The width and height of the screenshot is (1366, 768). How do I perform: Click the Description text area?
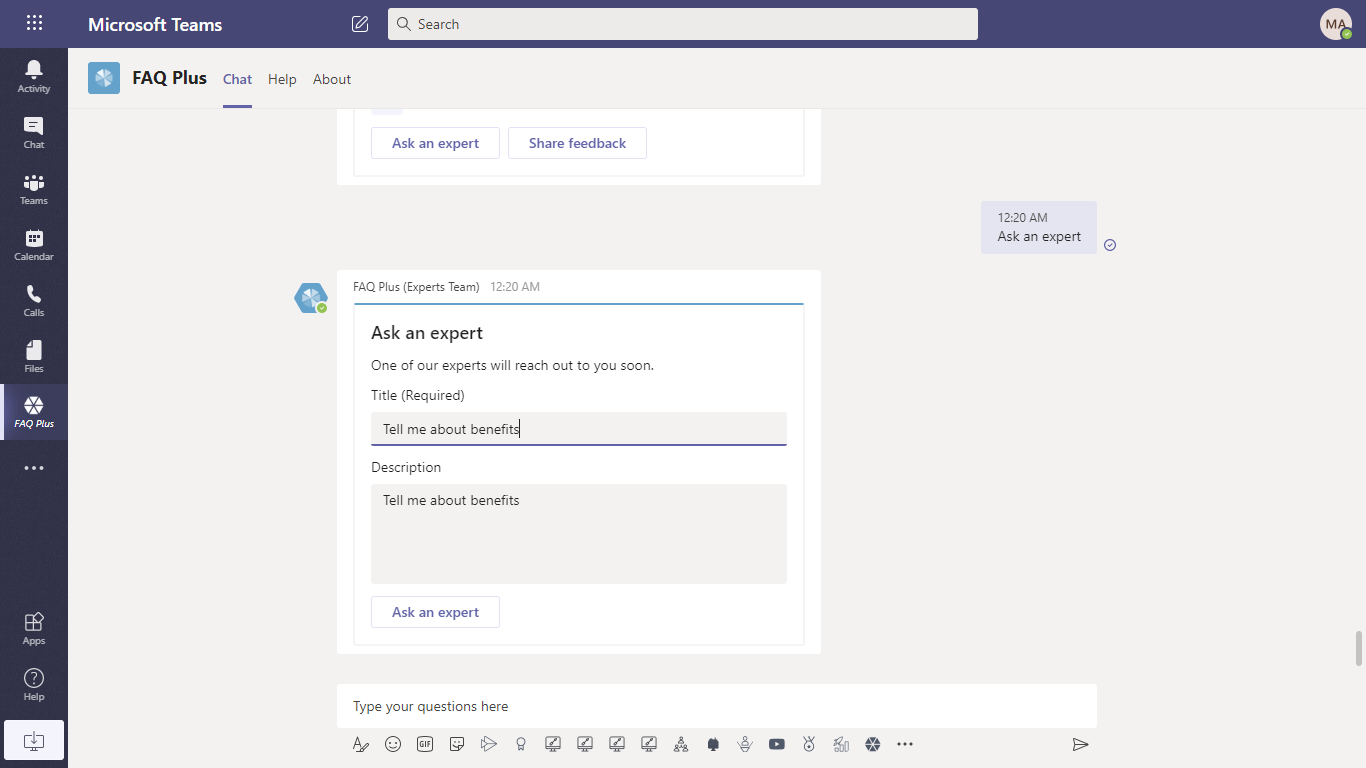579,534
